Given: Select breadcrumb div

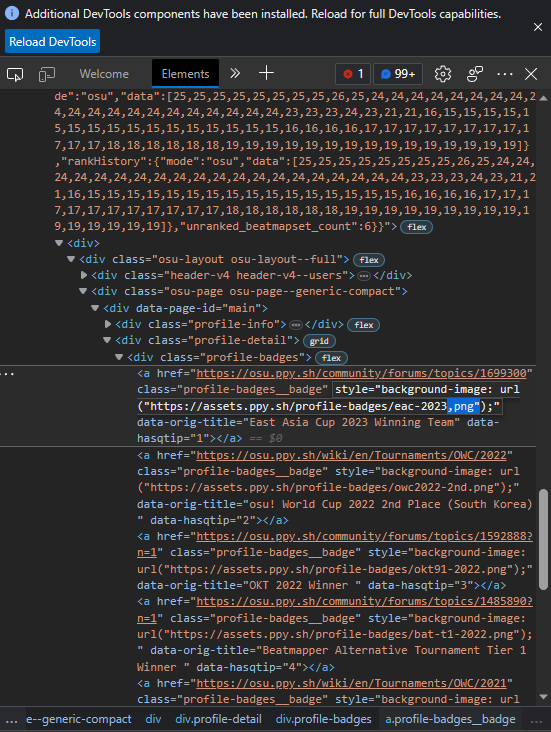Looking at the screenshot, I should pyautogui.click(x=153, y=719).
